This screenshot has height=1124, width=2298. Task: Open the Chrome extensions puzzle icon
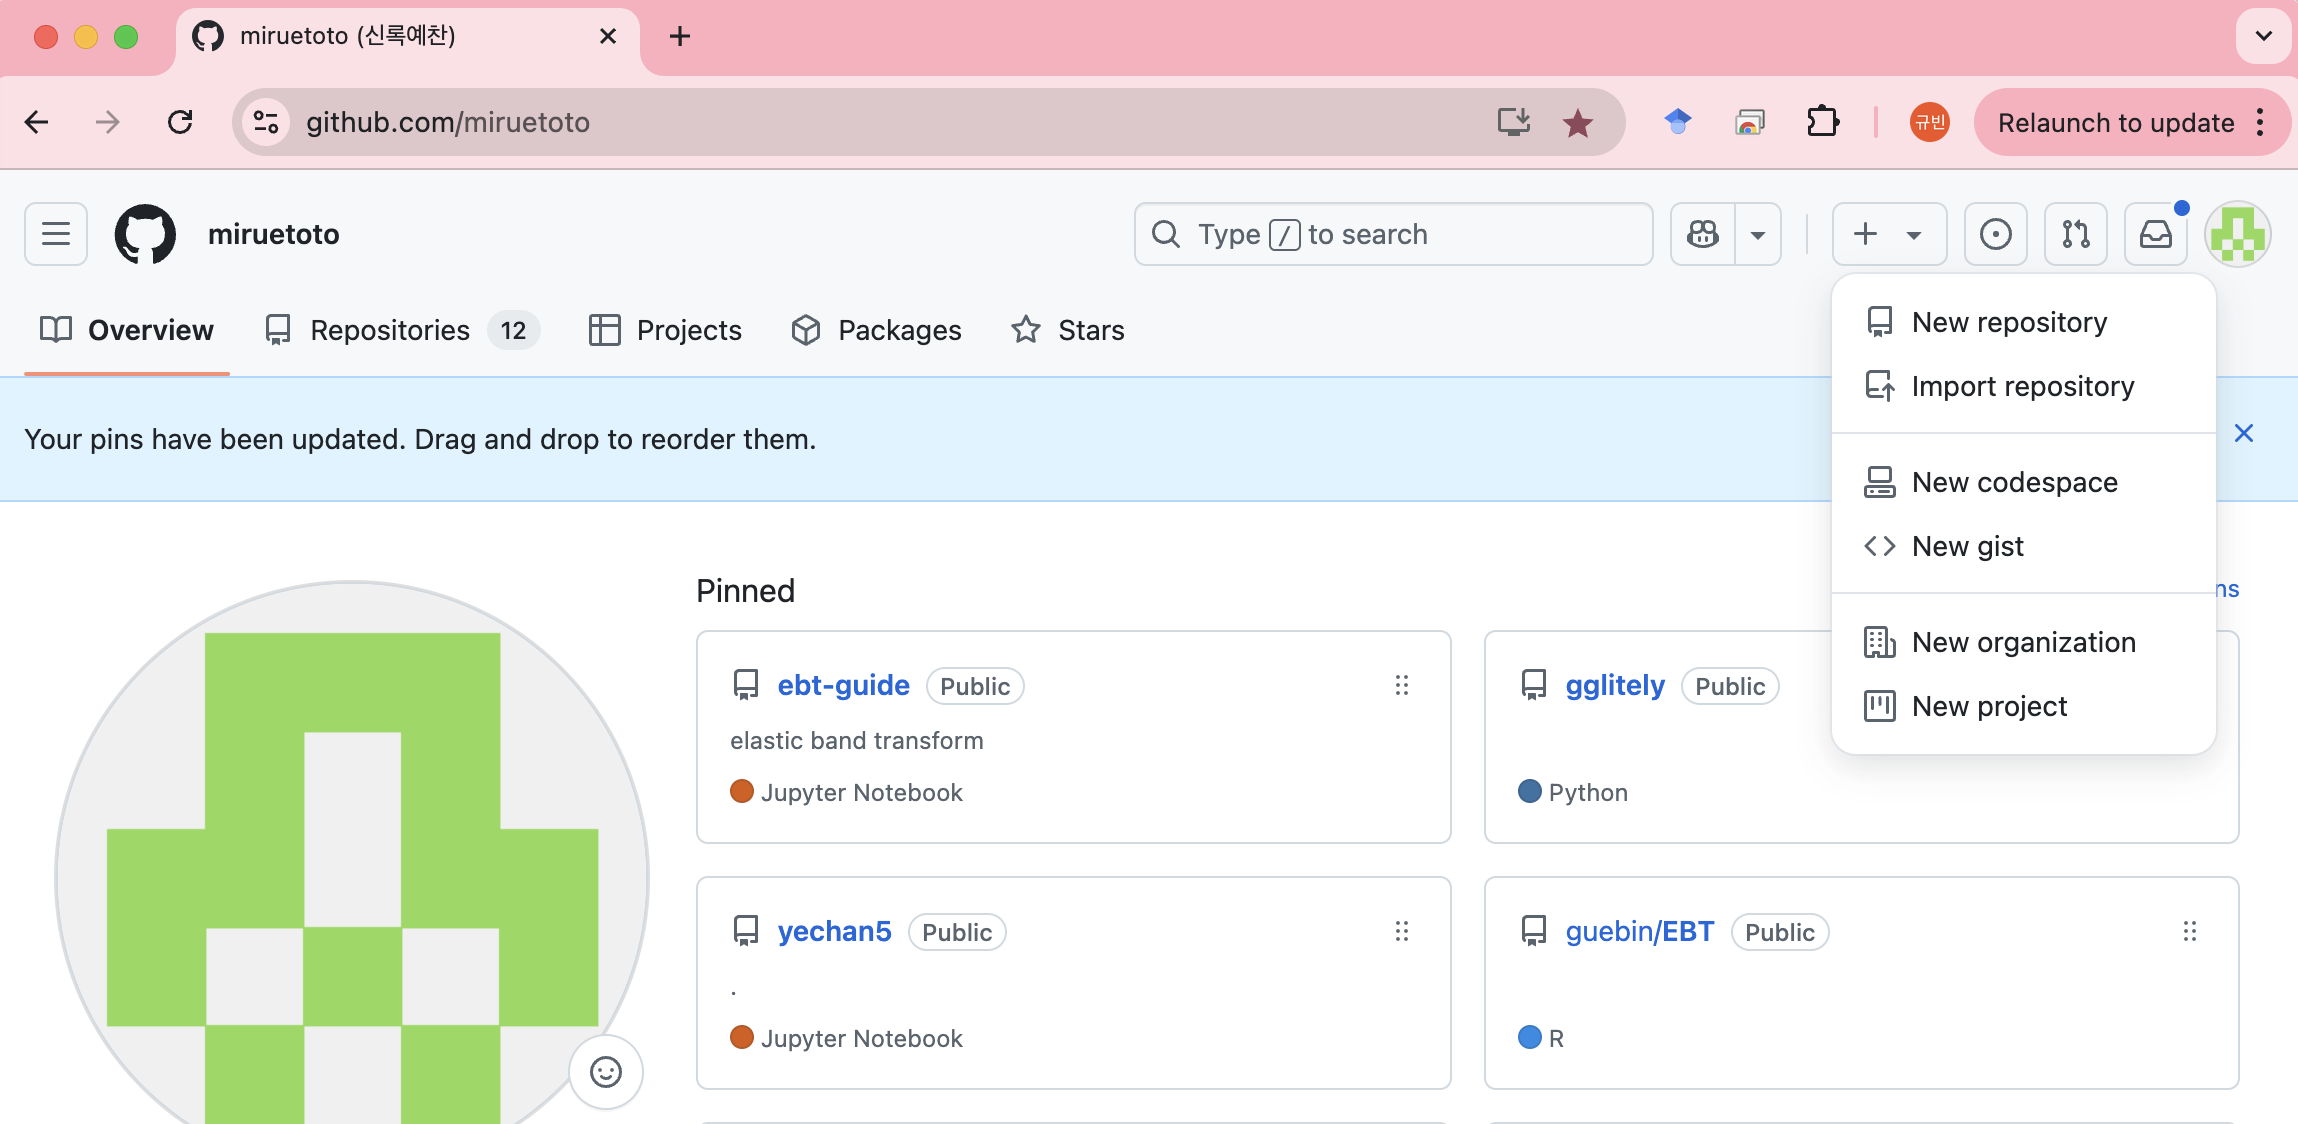tap(1822, 123)
